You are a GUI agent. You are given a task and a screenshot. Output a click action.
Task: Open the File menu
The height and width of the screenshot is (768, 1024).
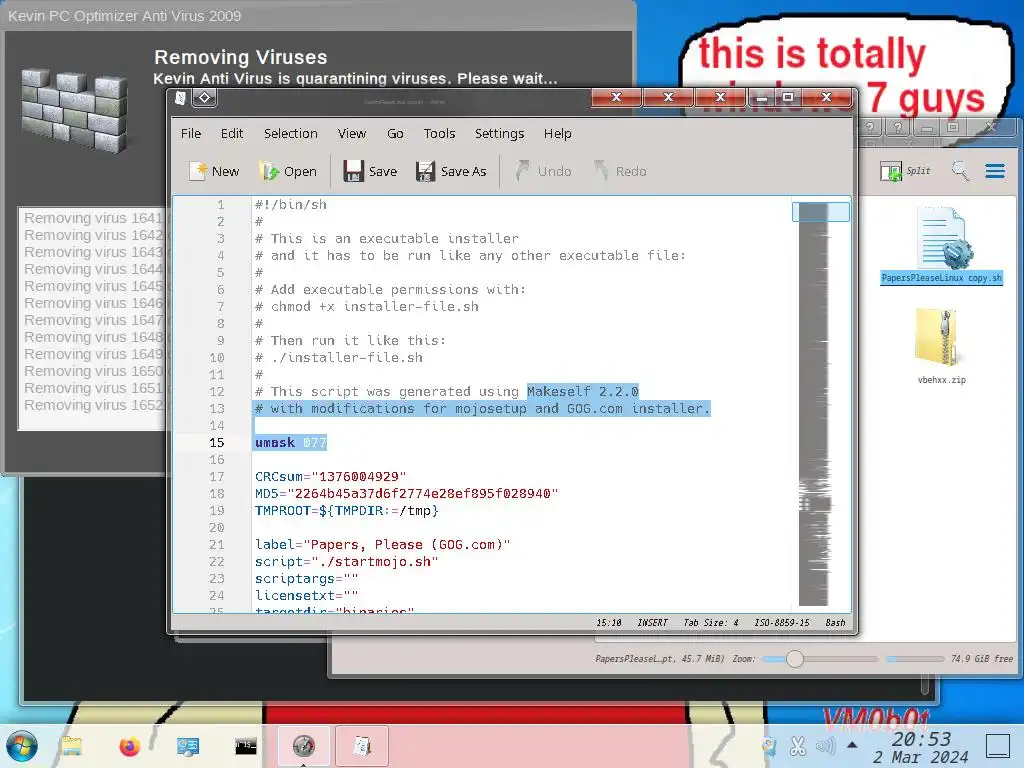(x=191, y=133)
